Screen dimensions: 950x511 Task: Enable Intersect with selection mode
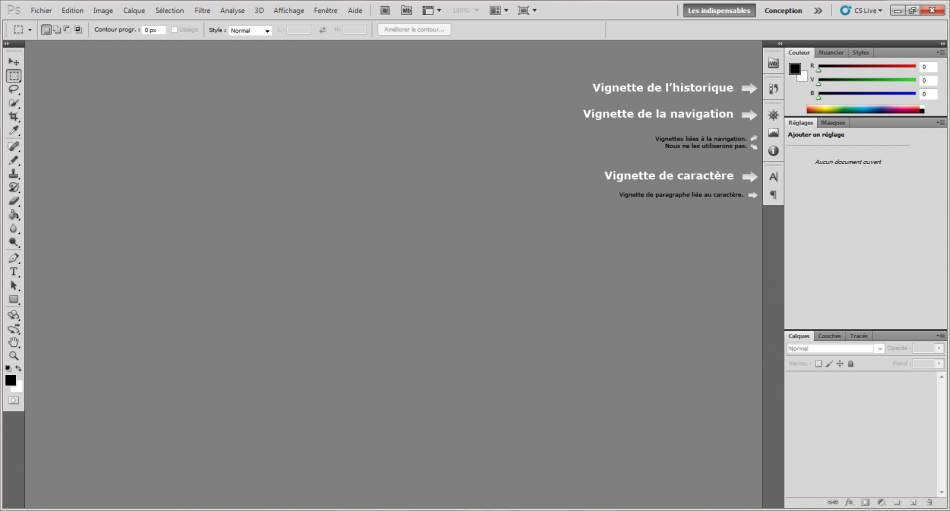pos(78,30)
